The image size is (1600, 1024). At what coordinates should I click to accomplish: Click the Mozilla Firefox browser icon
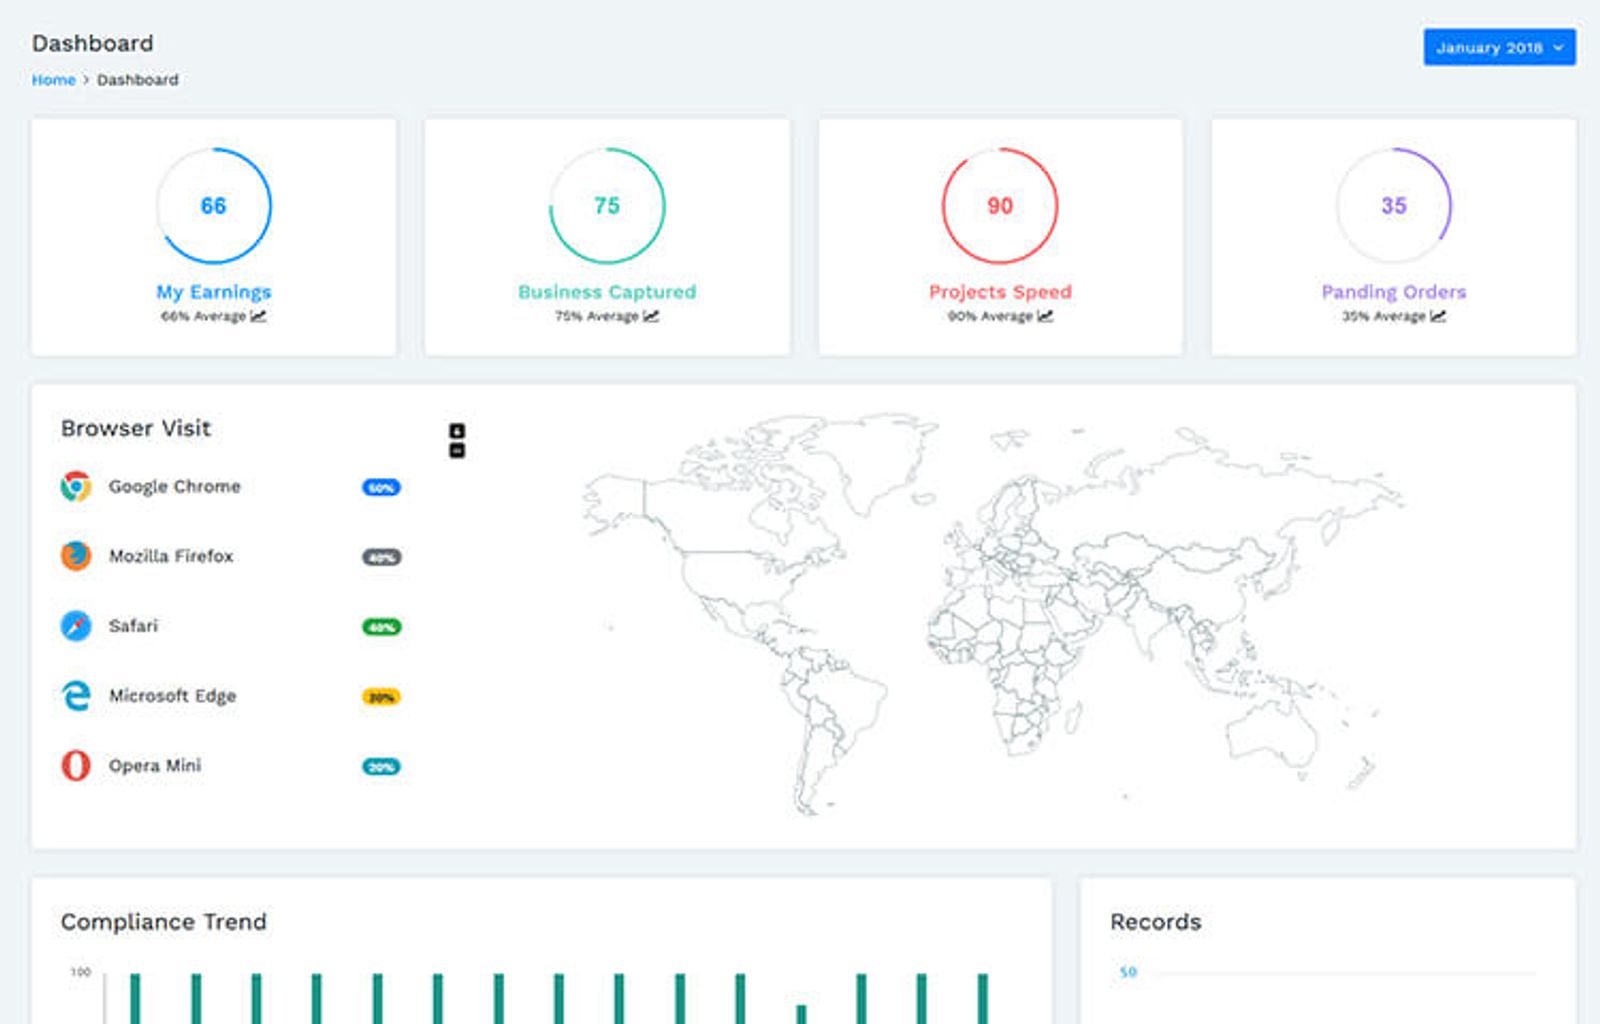point(76,556)
